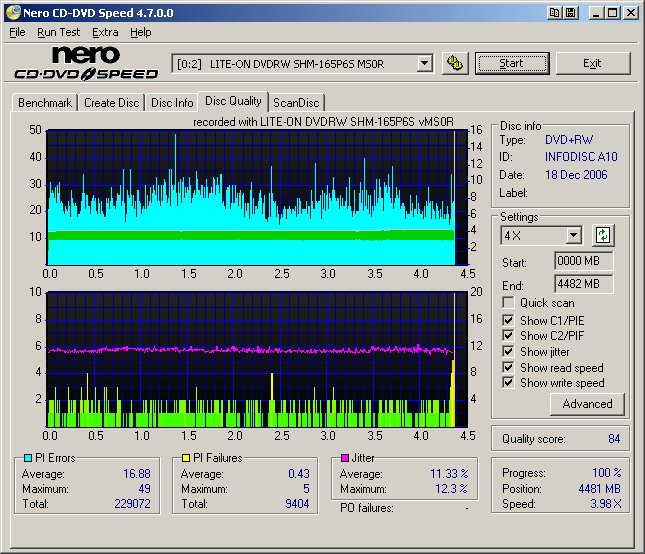This screenshot has width=645, height=554.
Task: Switch to the Create Disc tab
Action: tap(111, 102)
